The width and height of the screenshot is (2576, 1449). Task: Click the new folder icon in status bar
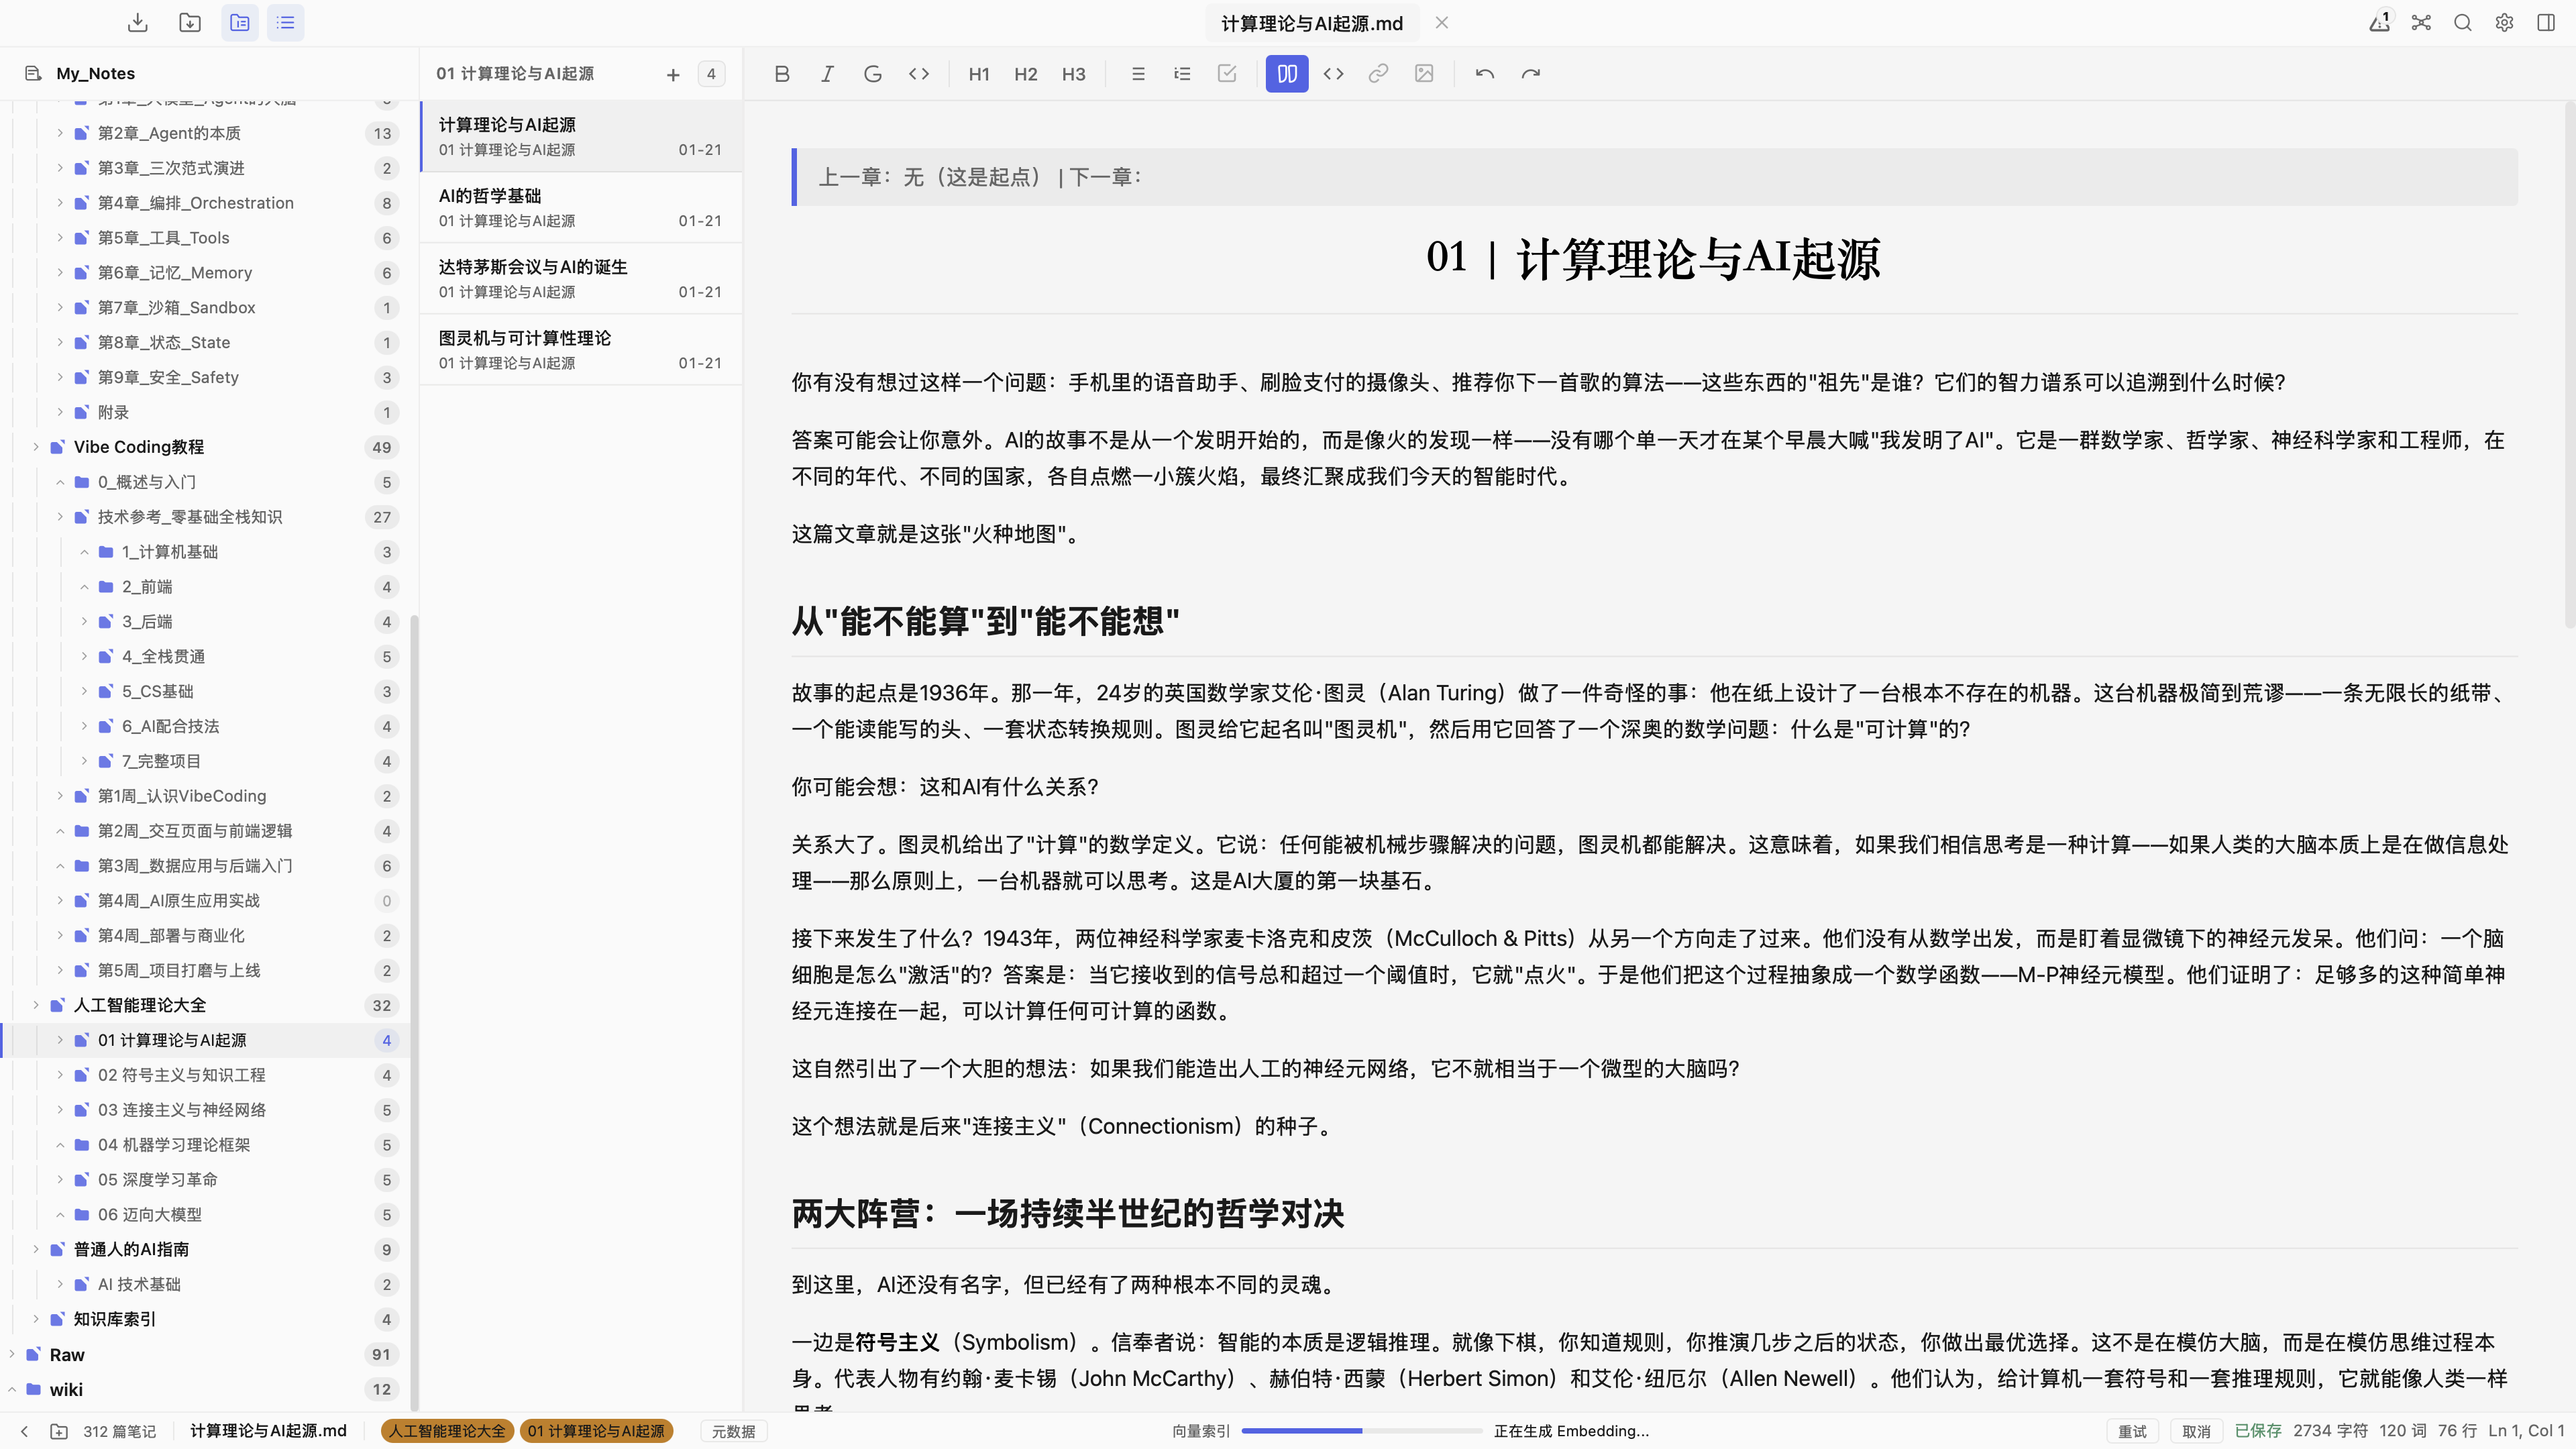tap(59, 1431)
